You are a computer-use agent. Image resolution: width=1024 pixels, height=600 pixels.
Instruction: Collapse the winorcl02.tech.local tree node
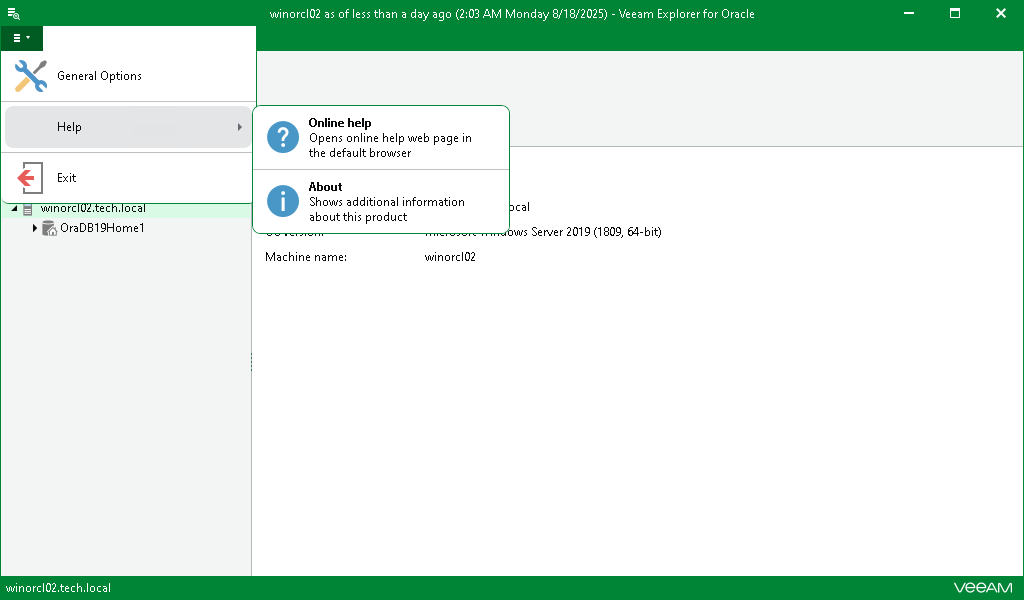[x=14, y=208]
